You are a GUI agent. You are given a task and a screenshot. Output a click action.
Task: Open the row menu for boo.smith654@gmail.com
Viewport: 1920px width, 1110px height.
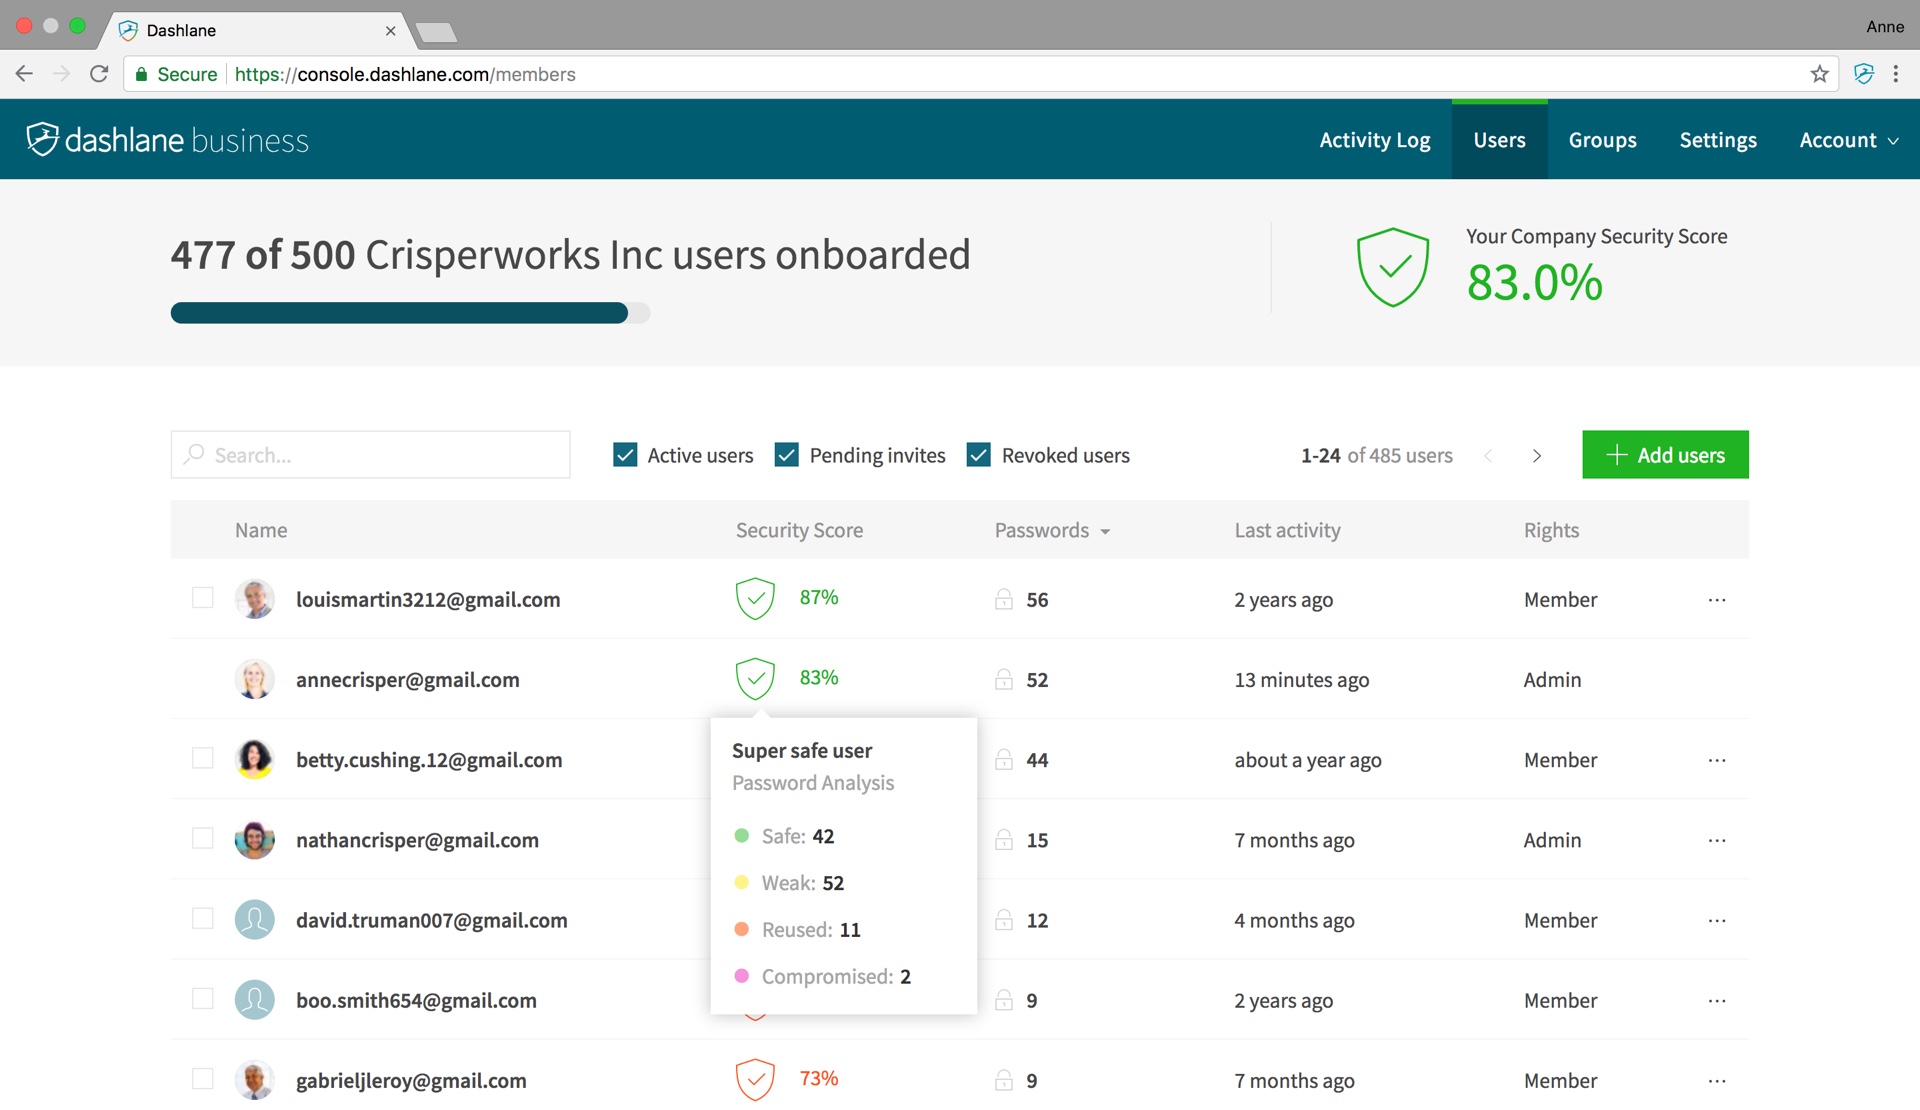(x=1717, y=1001)
